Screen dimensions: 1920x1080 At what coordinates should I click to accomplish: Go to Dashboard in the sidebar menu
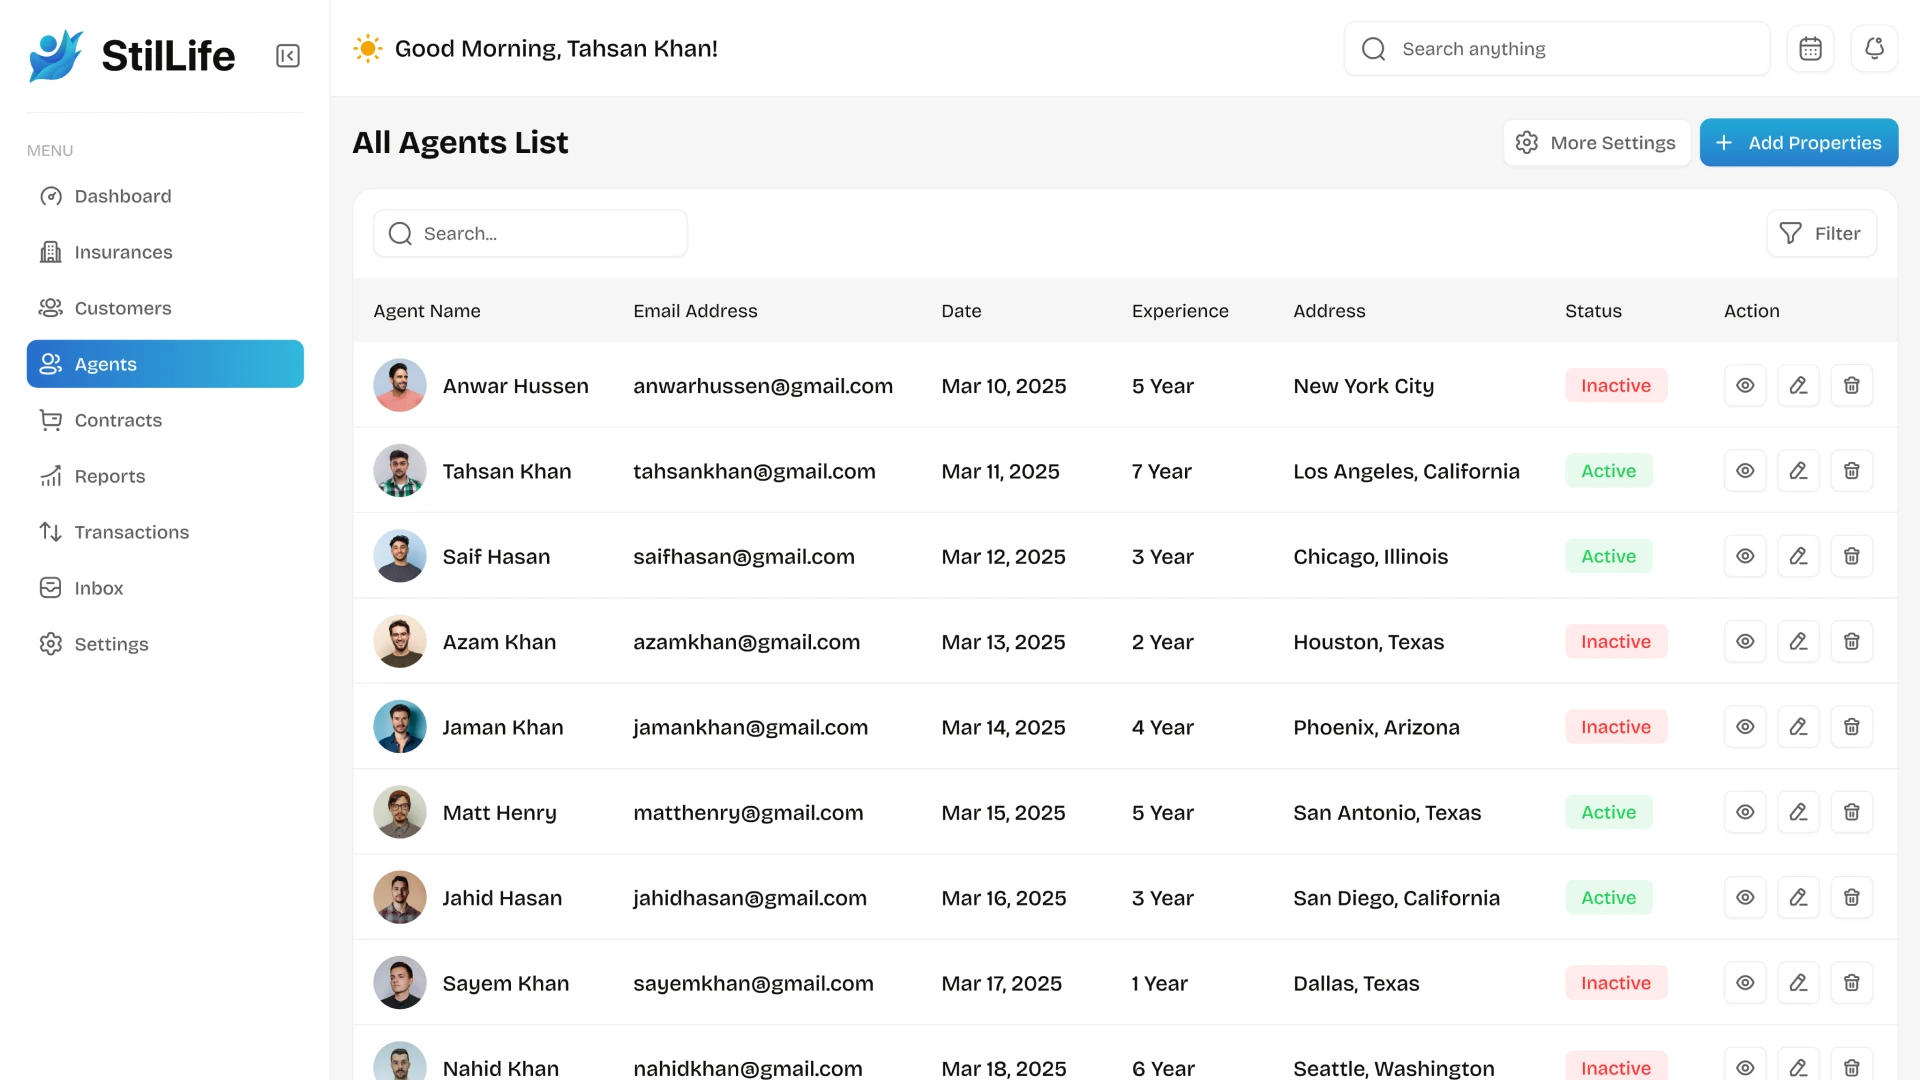click(123, 196)
